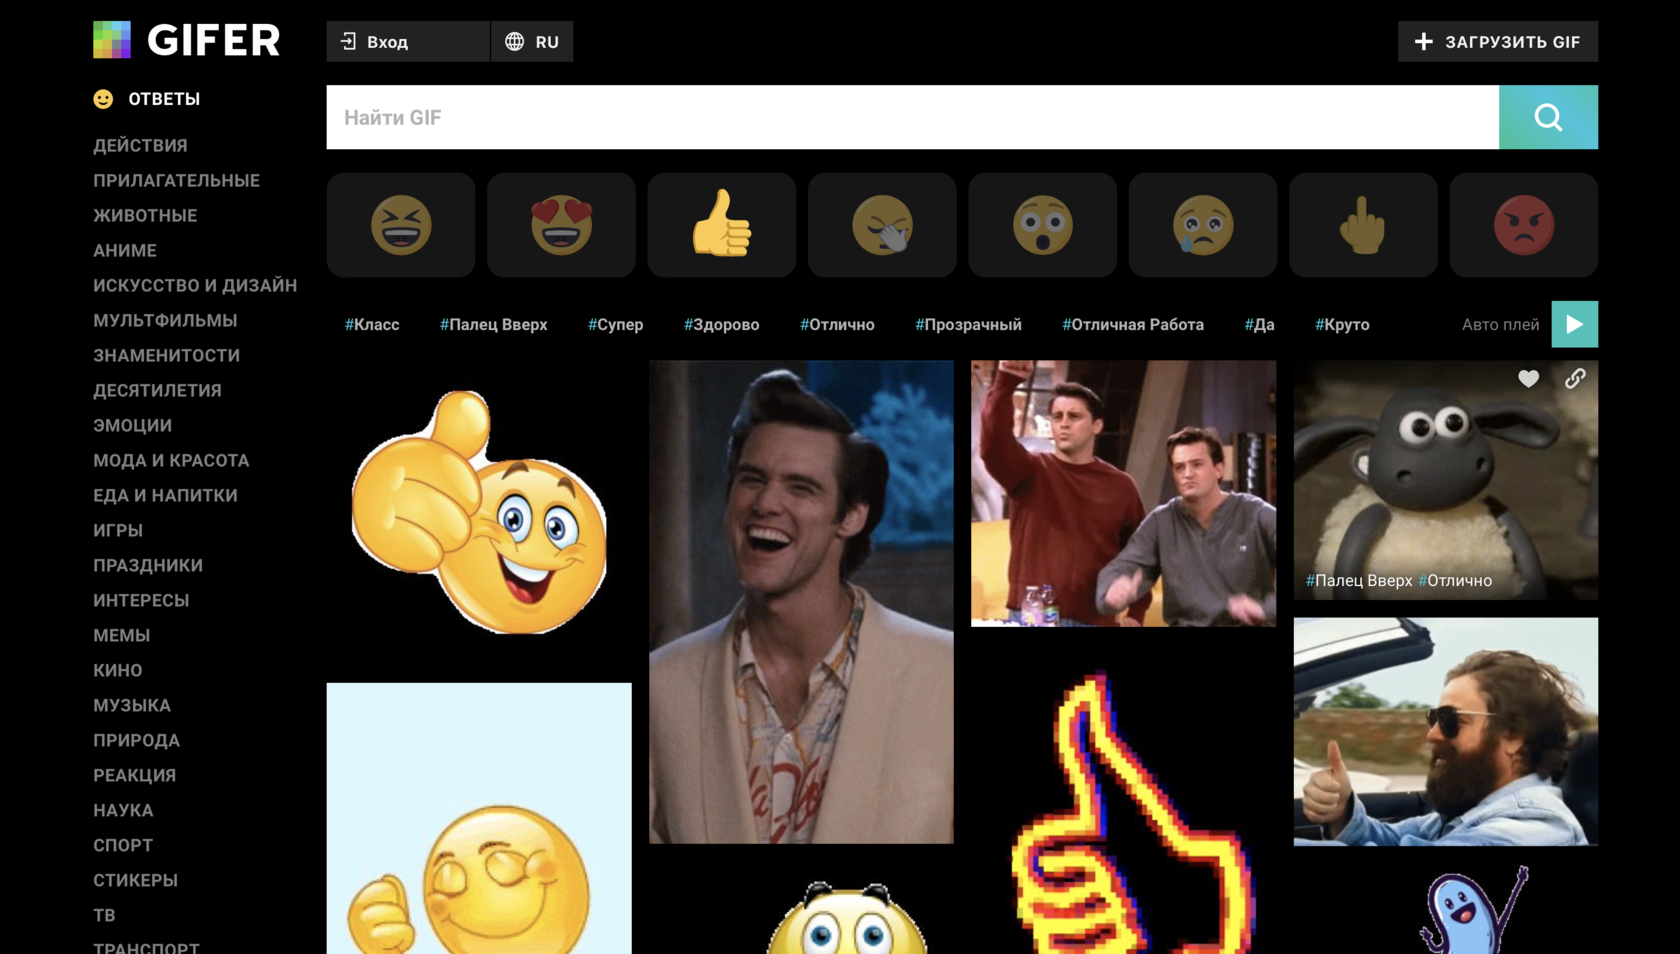The height and width of the screenshot is (954, 1680).
Task: Open the ПРИЛАГАТЕЛЬНЫЕ category
Action: coord(176,180)
